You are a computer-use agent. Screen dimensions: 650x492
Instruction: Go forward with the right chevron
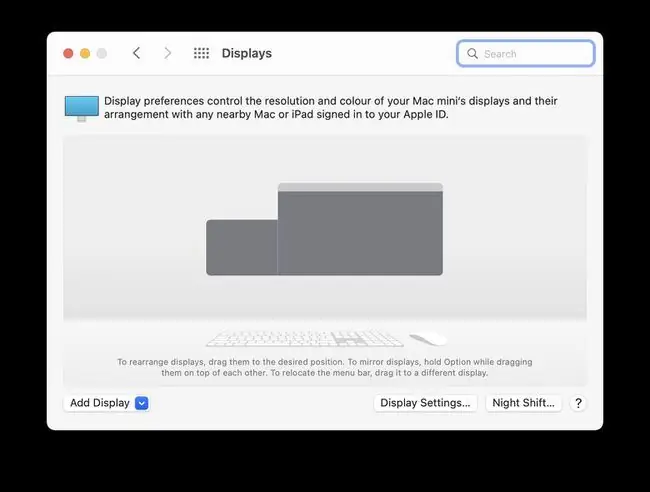click(167, 53)
